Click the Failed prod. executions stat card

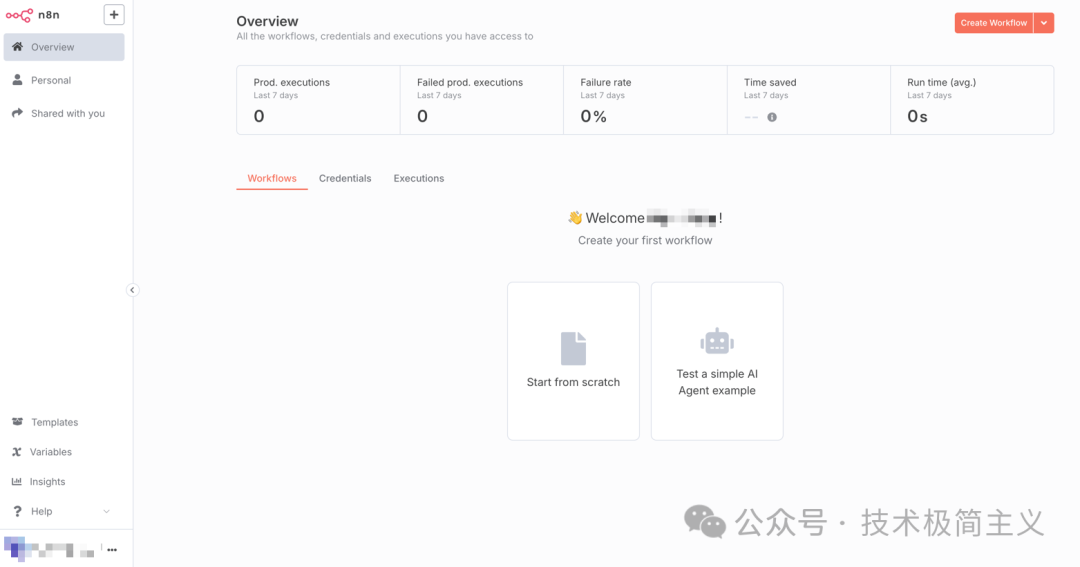click(x=481, y=100)
